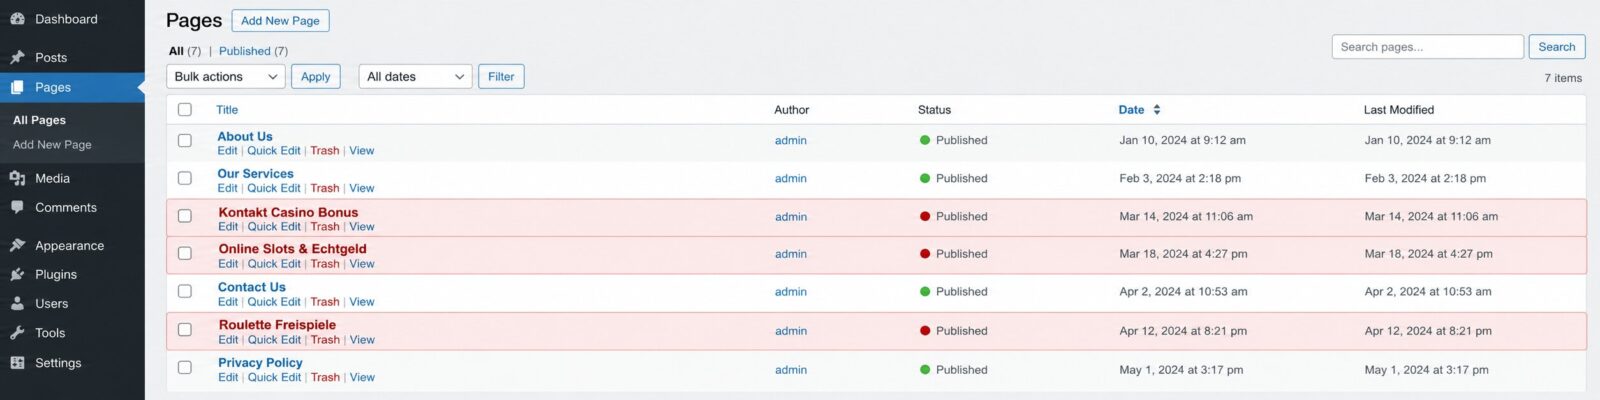Open the Bulk actions dropdown
The height and width of the screenshot is (400, 1600).
coord(226,77)
